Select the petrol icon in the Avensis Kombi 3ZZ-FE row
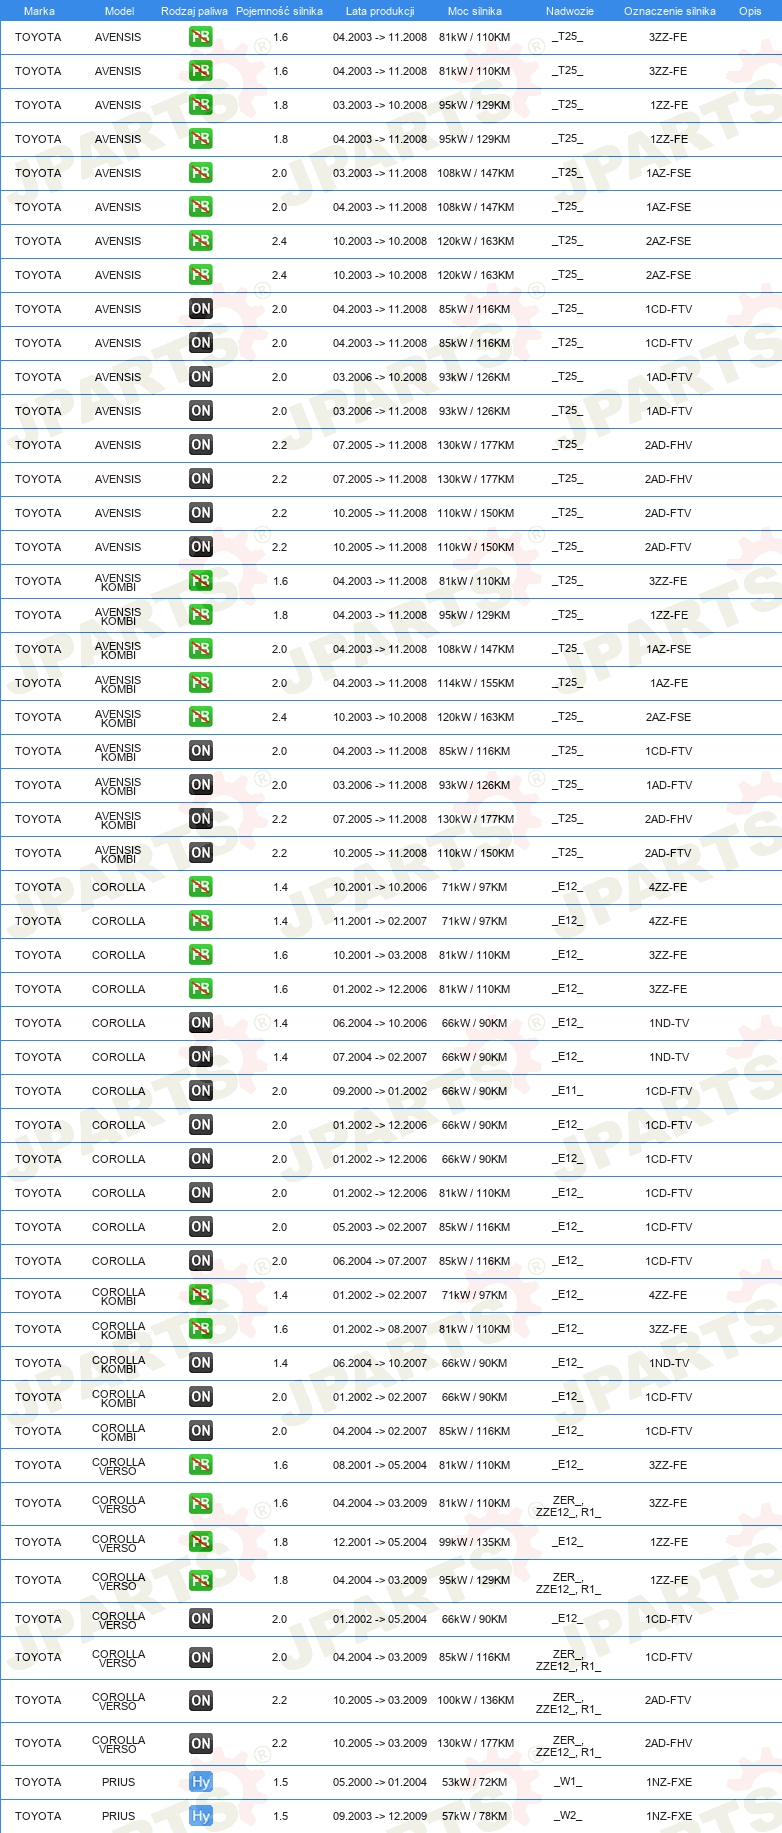782x1833 pixels. [x=201, y=581]
